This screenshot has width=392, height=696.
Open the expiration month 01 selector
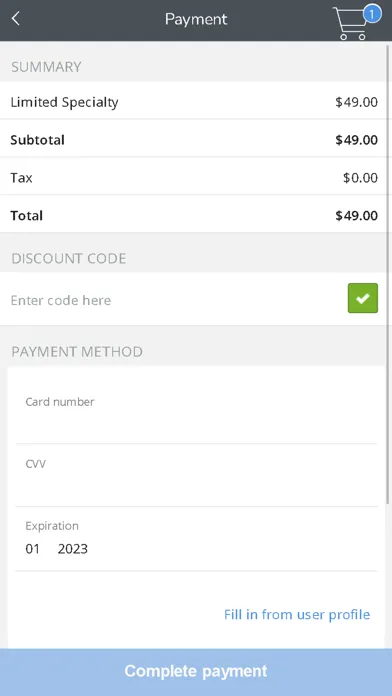pyautogui.click(x=32, y=549)
